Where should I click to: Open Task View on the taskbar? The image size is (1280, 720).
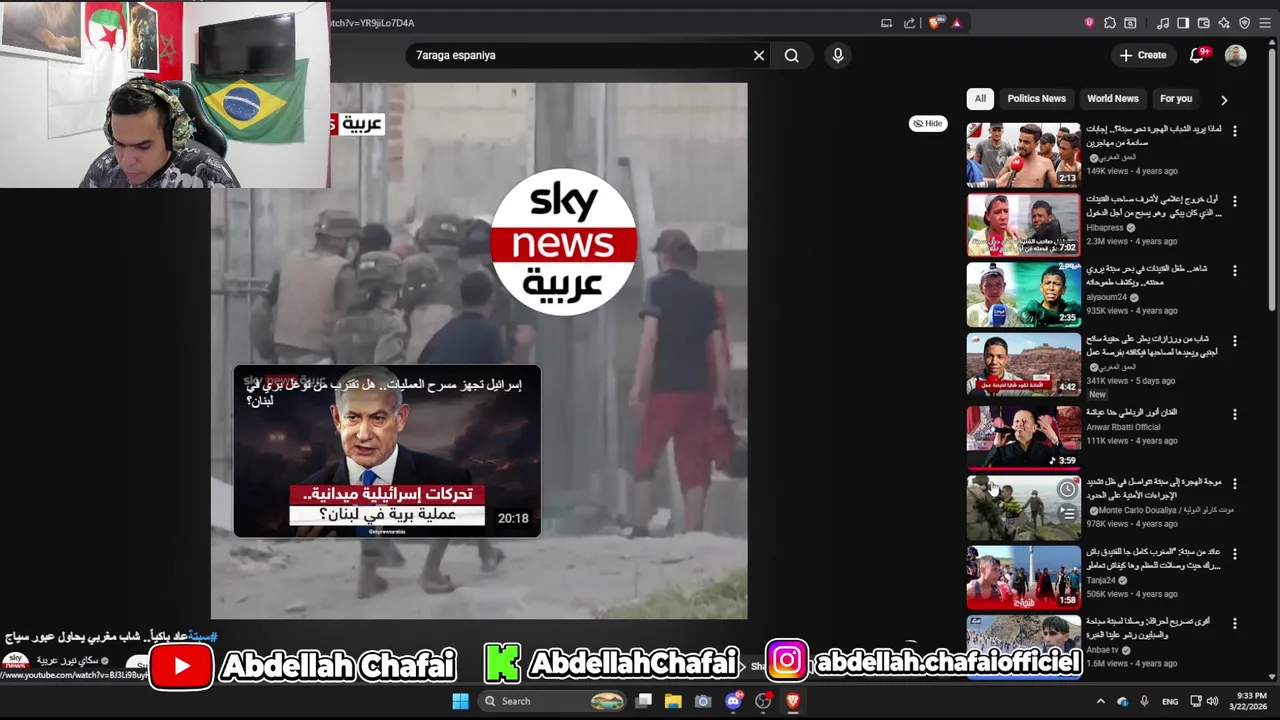[x=645, y=701]
